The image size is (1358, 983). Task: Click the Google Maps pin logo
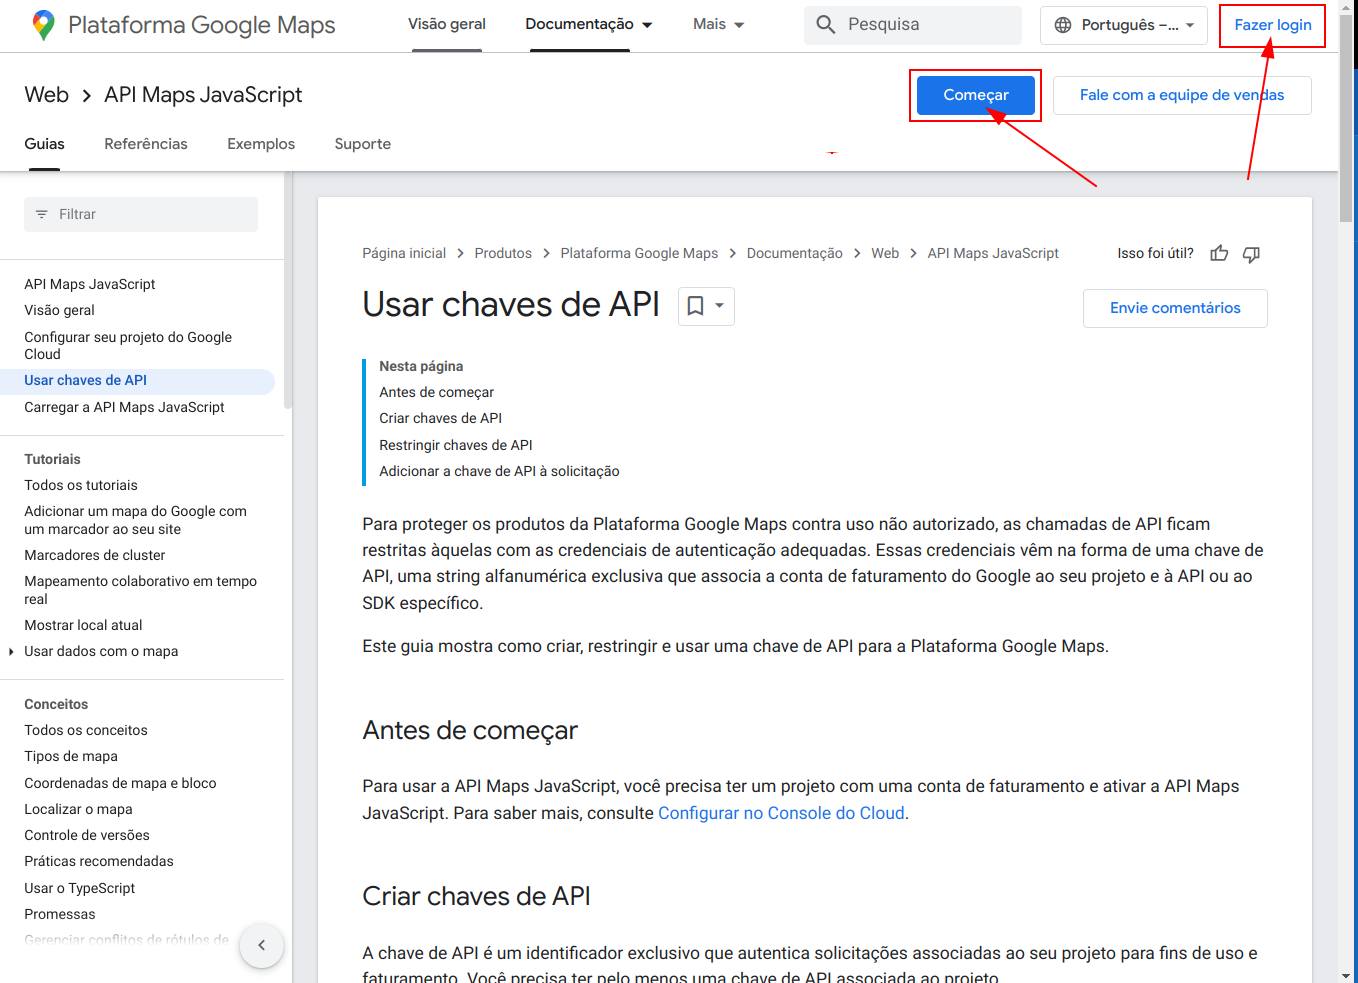43,25
